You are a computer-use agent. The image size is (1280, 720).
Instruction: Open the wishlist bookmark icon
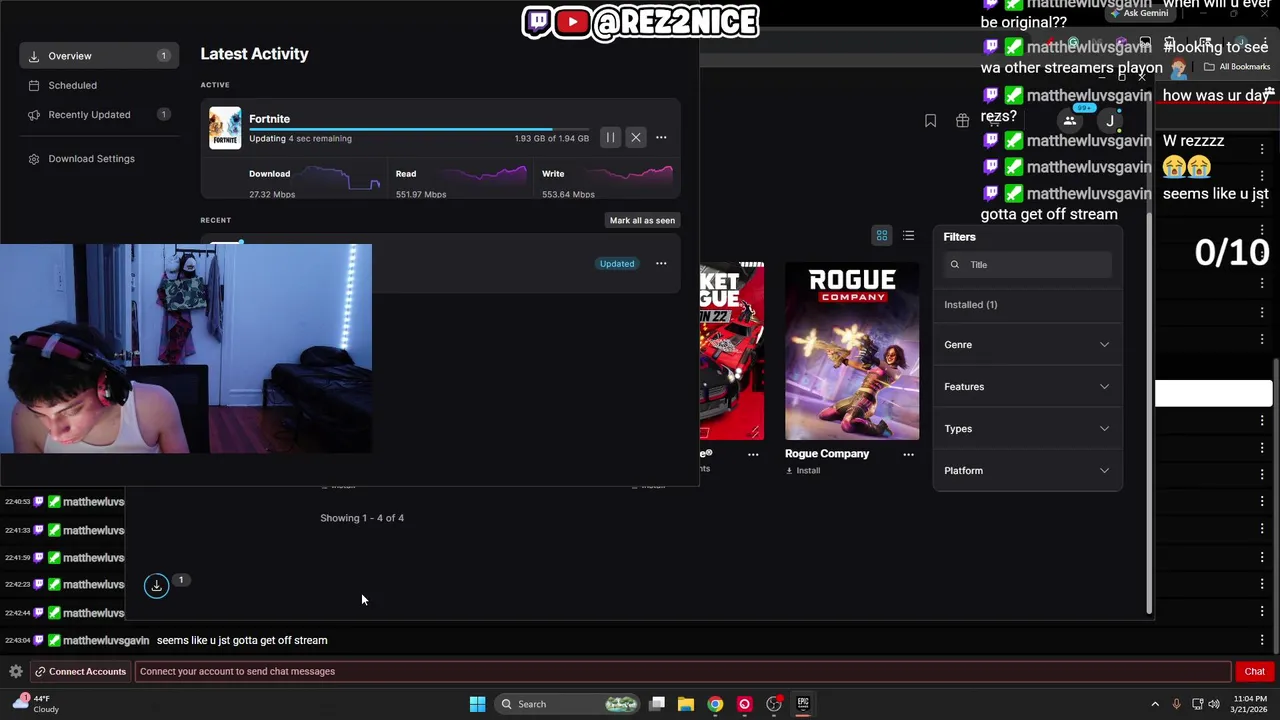point(930,121)
